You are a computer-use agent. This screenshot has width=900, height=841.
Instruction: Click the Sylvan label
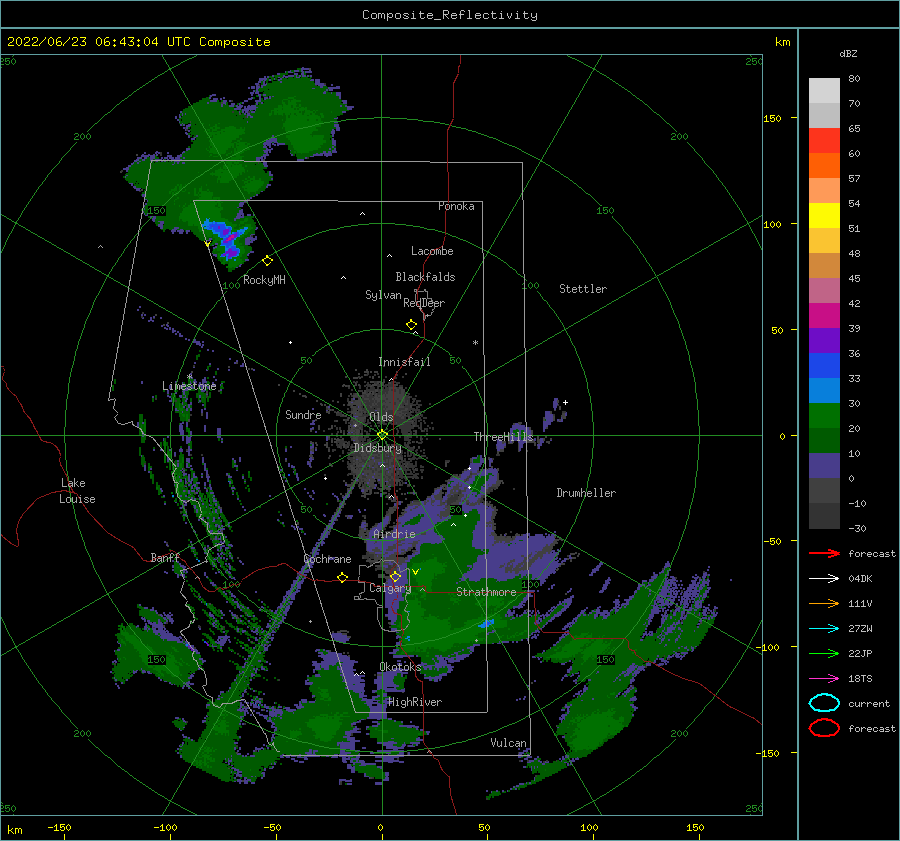pos(383,295)
